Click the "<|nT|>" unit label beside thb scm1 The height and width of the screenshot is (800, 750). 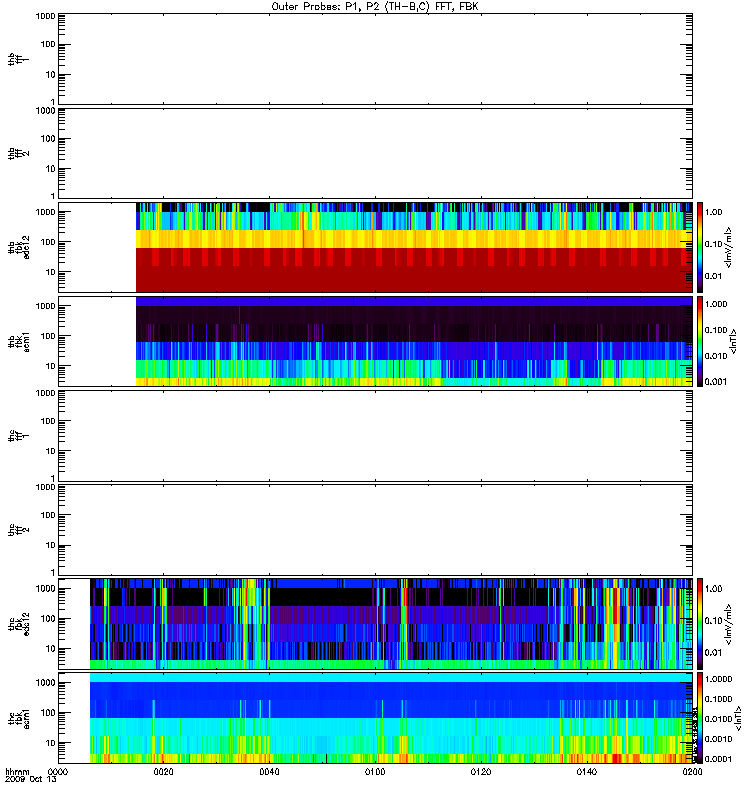click(734, 341)
